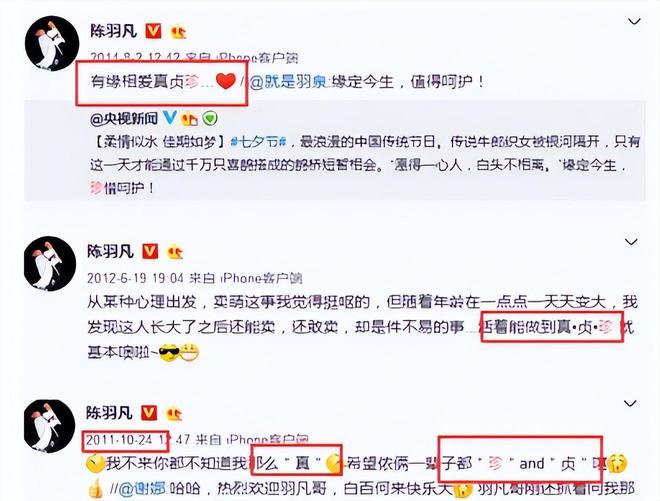
Task: Open the @就是羽泉 mention link
Action: (287, 81)
